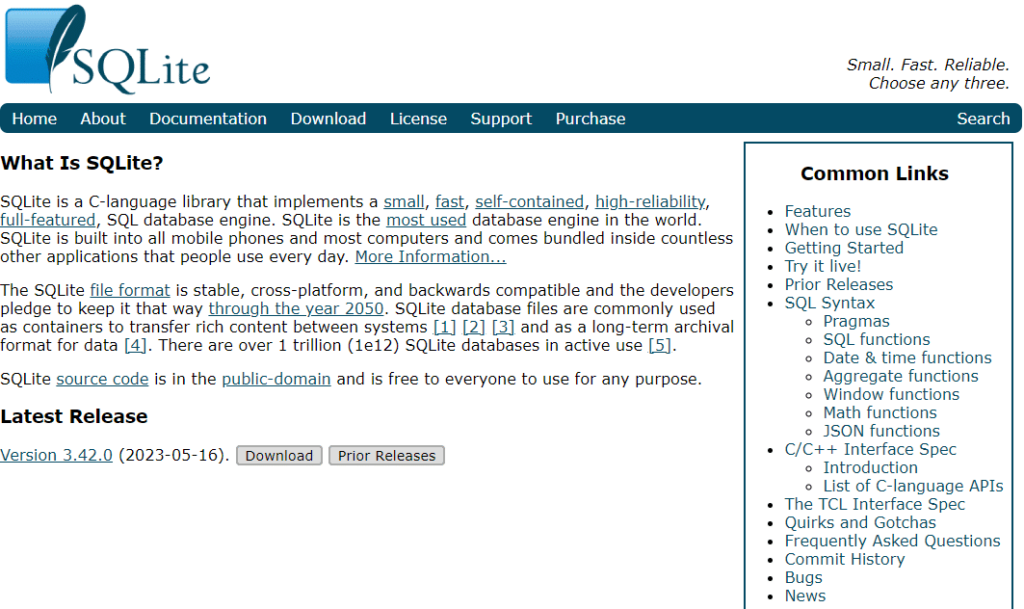
Task: Follow the 'most used' database link
Action: point(426,219)
